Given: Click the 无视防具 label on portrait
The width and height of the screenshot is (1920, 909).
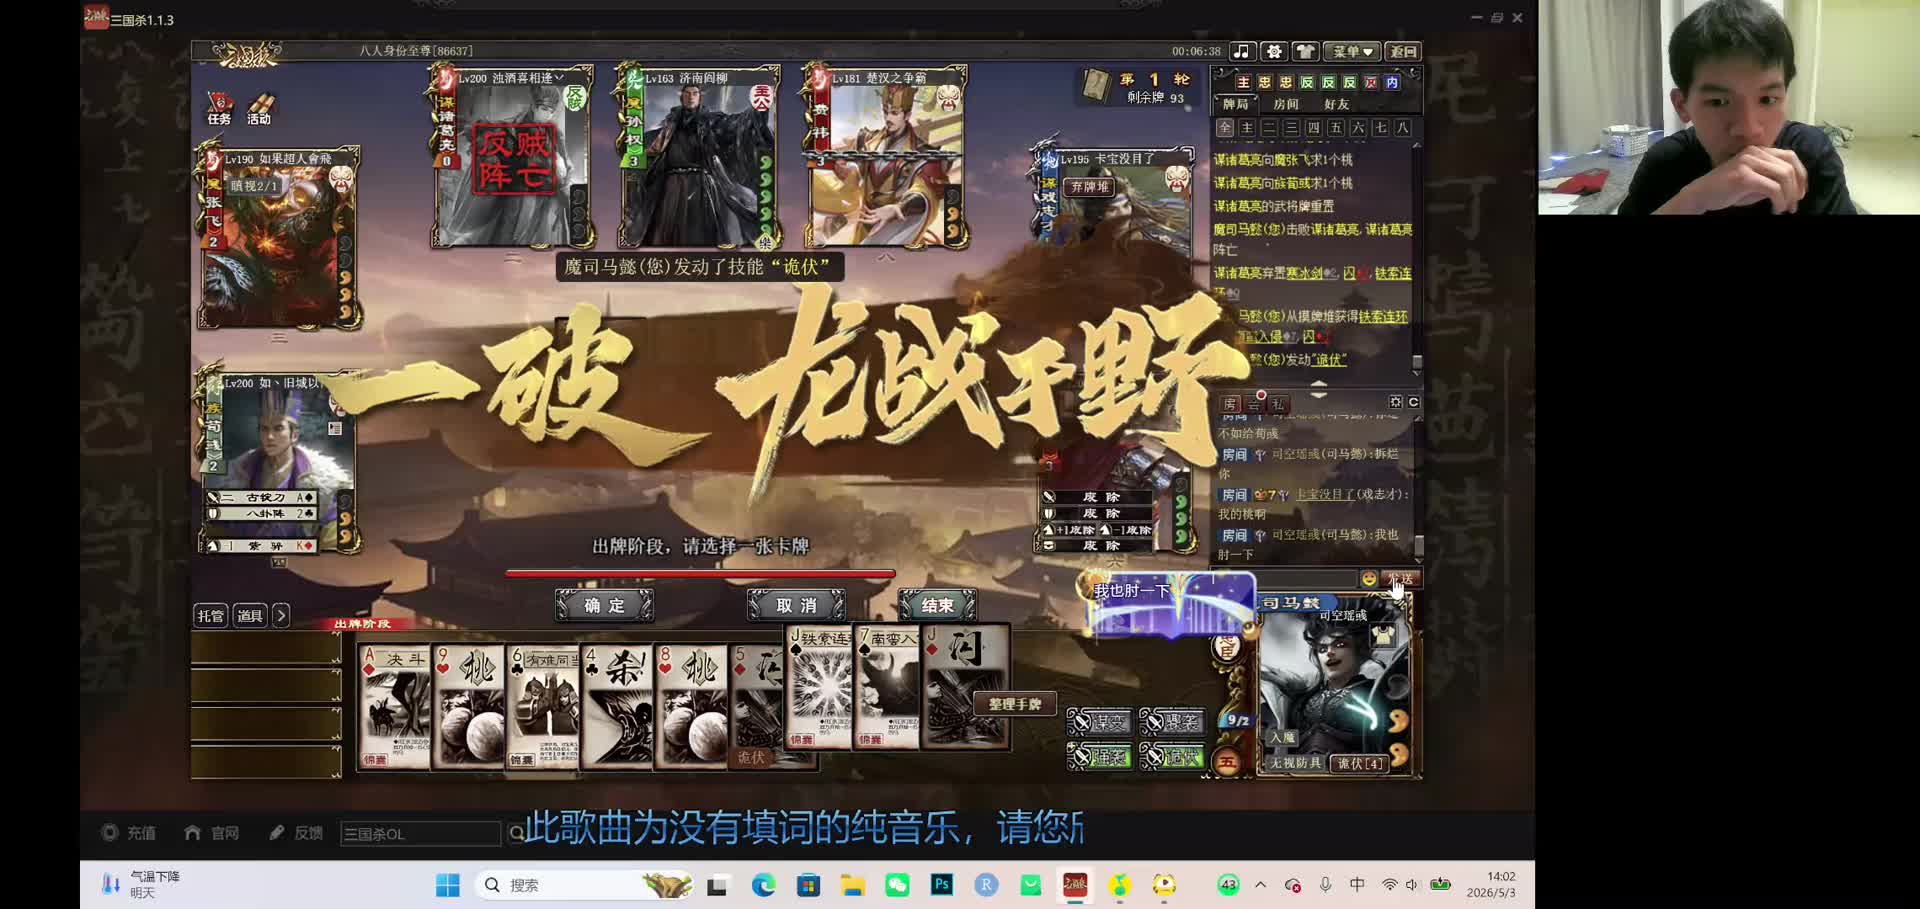Looking at the screenshot, I should pyautogui.click(x=1296, y=763).
